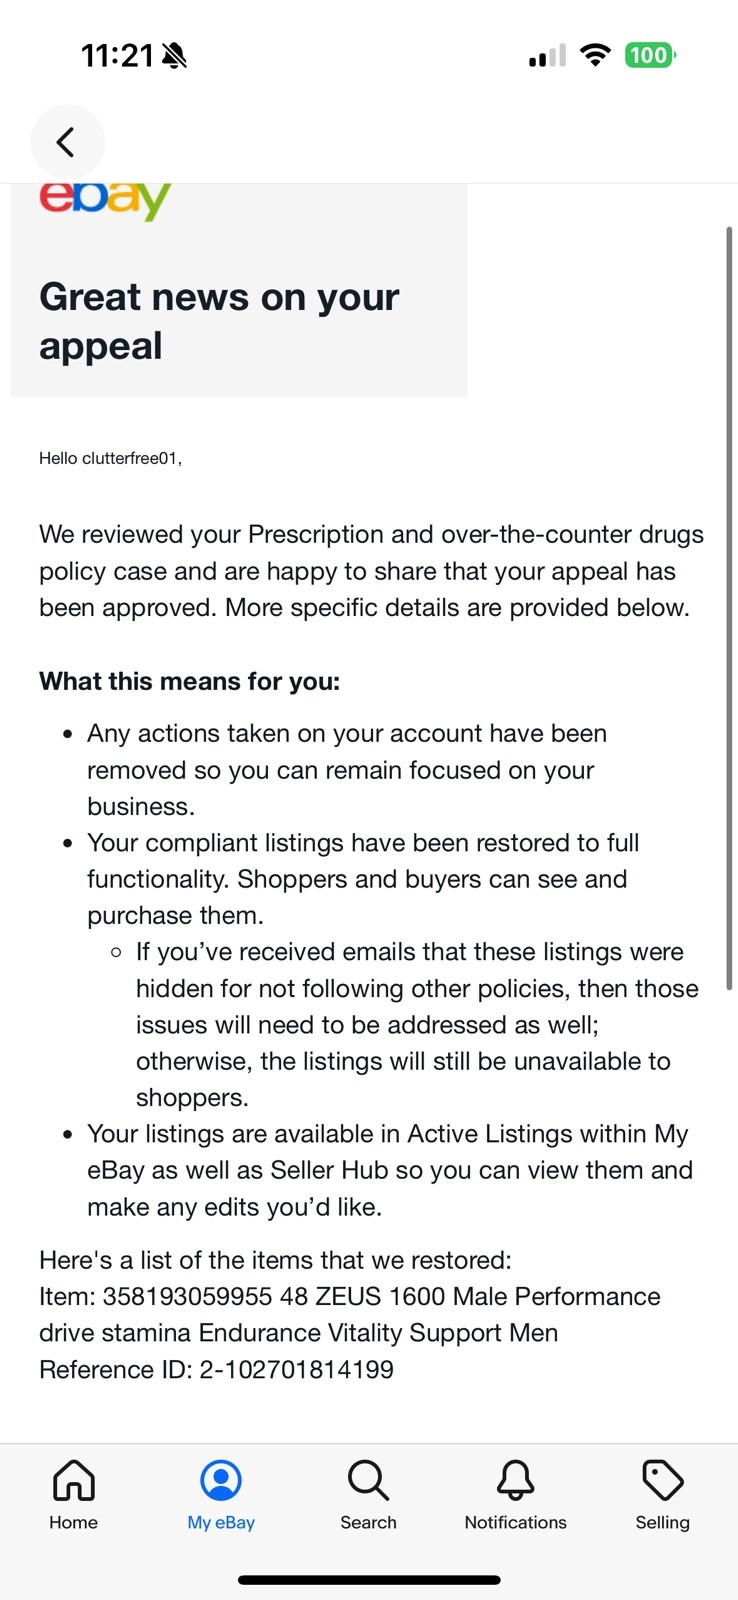Tap the clock time in status bar
Viewport: 738px width, 1600px height.
click(117, 55)
